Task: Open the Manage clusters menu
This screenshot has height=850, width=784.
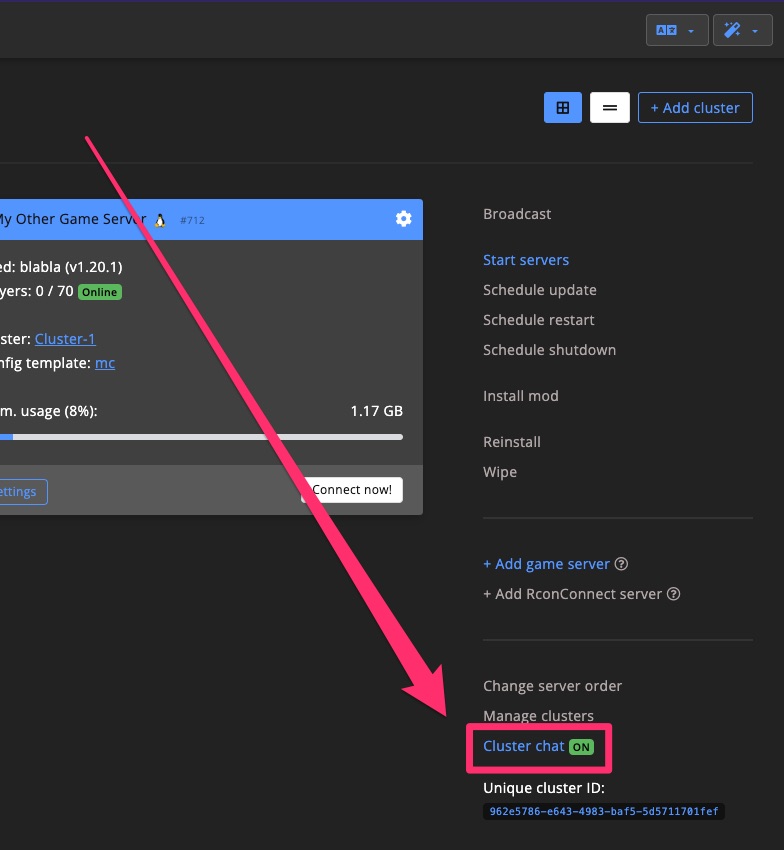Action: [x=538, y=716]
